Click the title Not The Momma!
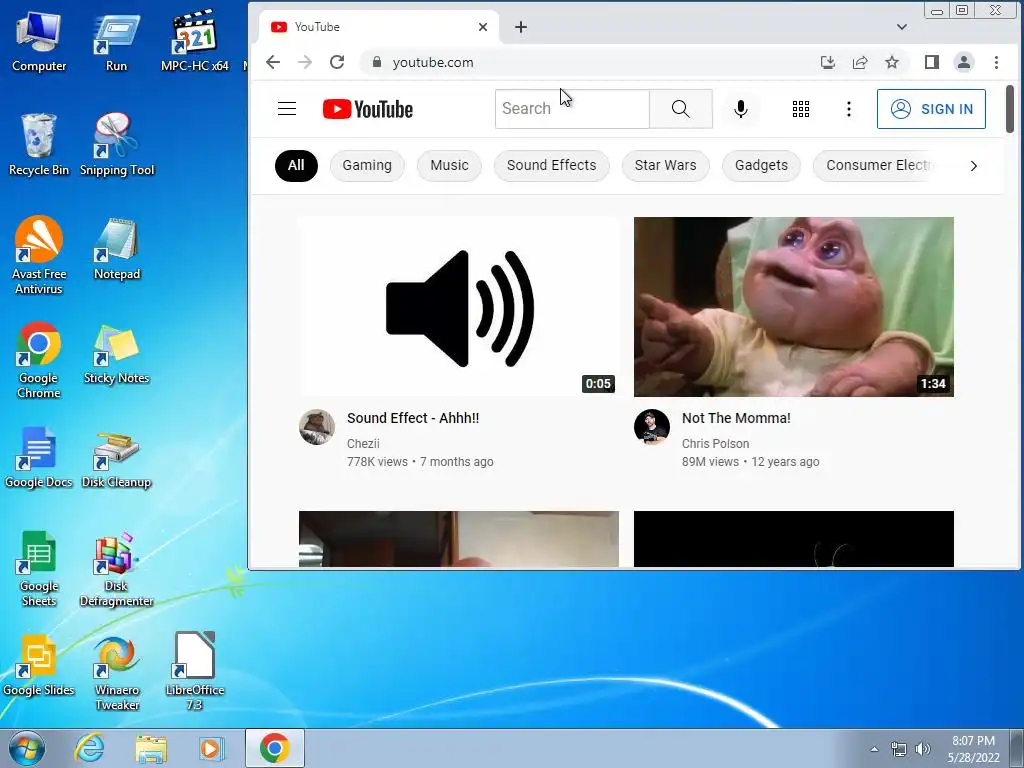1024x768 pixels. point(736,418)
